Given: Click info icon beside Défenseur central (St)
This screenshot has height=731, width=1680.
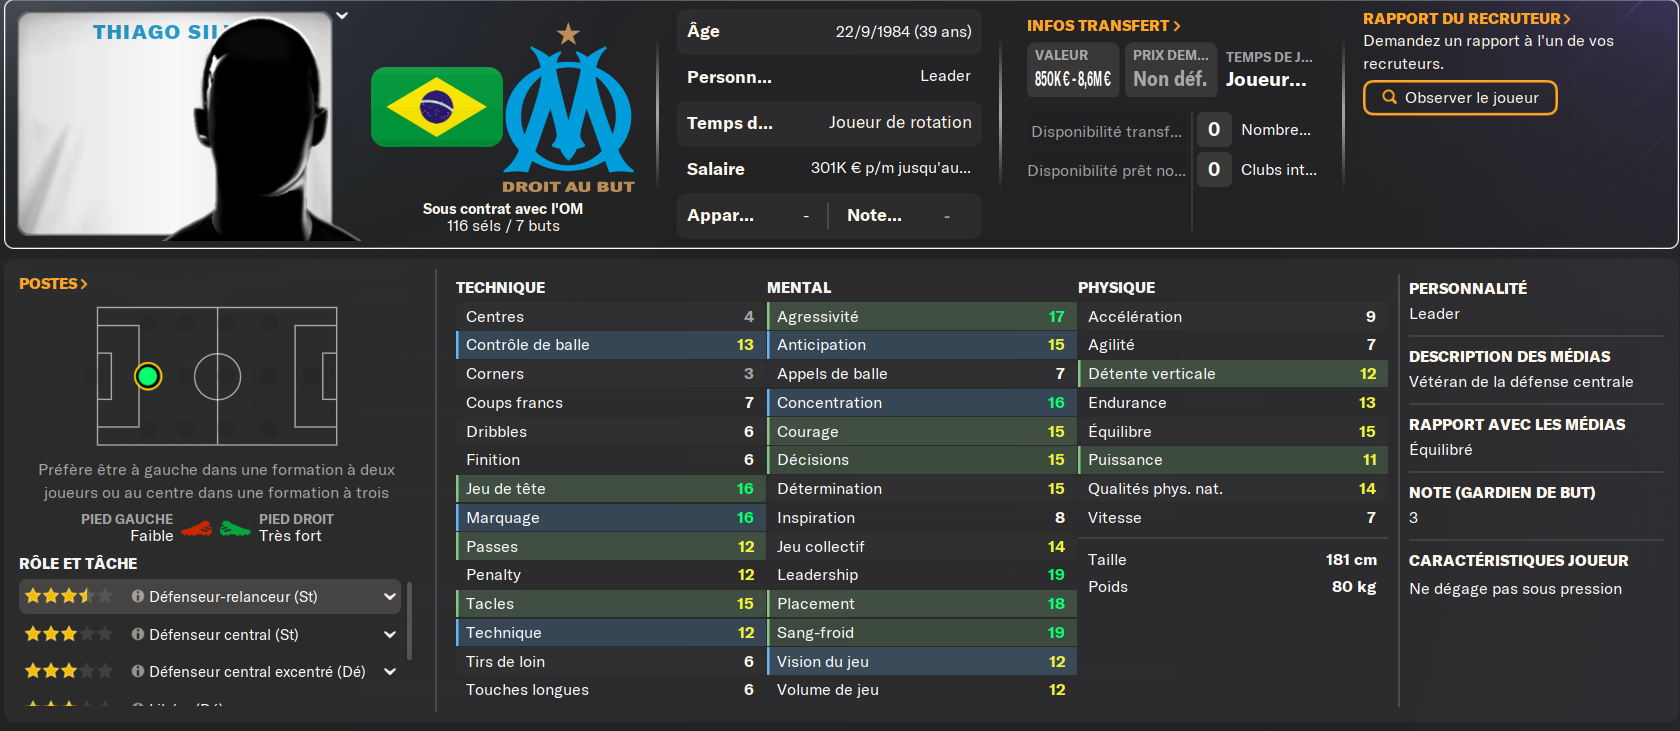Looking at the screenshot, I should (x=138, y=635).
